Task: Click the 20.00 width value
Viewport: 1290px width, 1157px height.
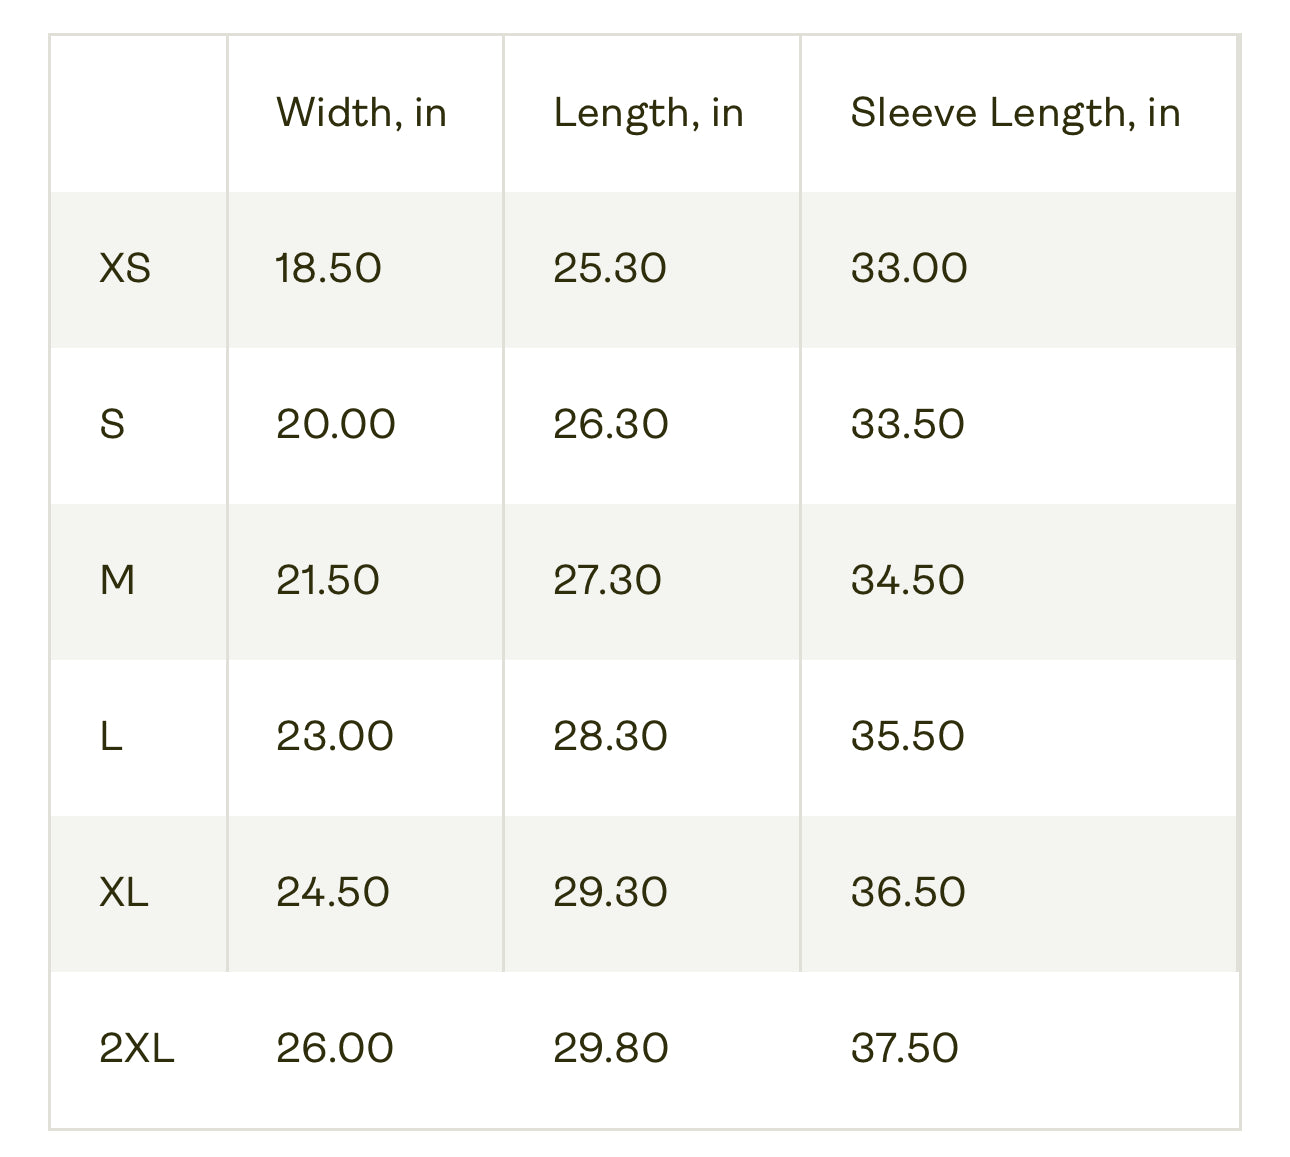Action: [x=336, y=424]
